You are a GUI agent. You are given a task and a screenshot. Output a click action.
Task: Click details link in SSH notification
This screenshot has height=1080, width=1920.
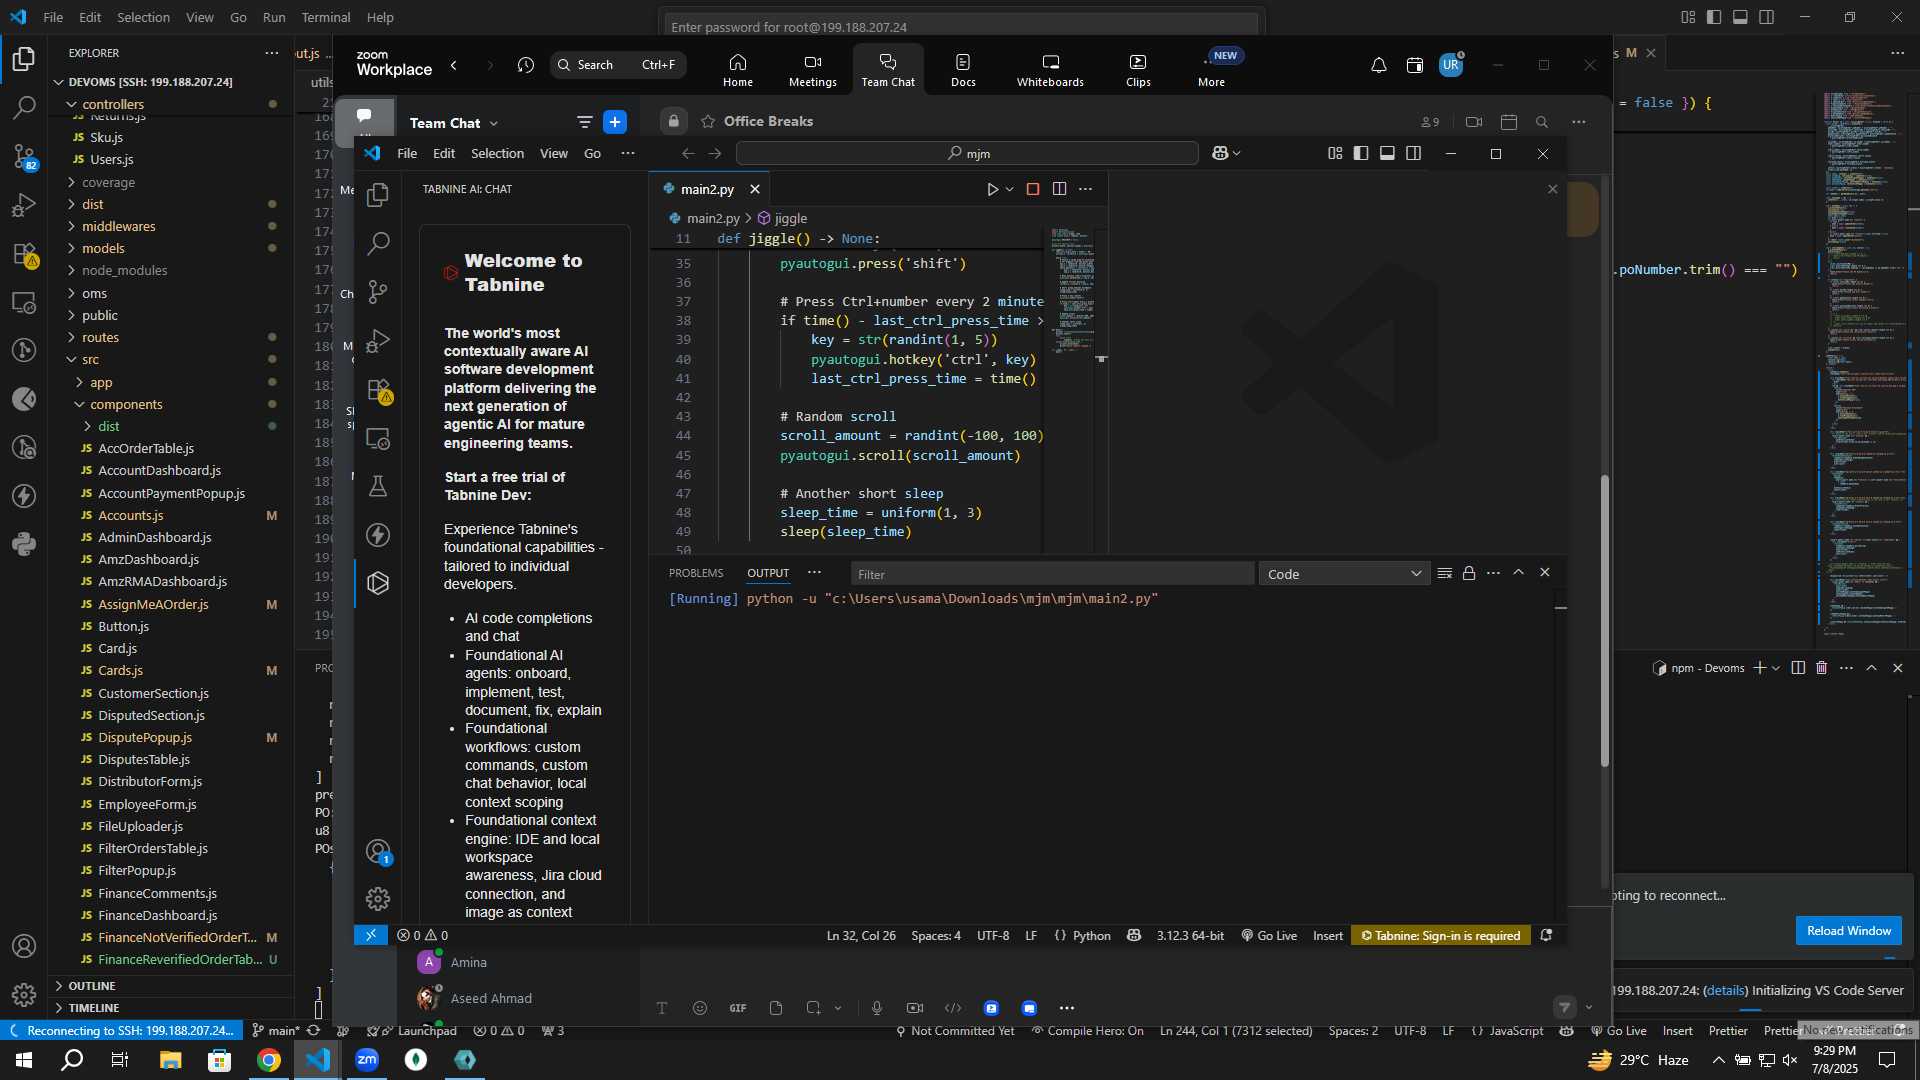1725,990
